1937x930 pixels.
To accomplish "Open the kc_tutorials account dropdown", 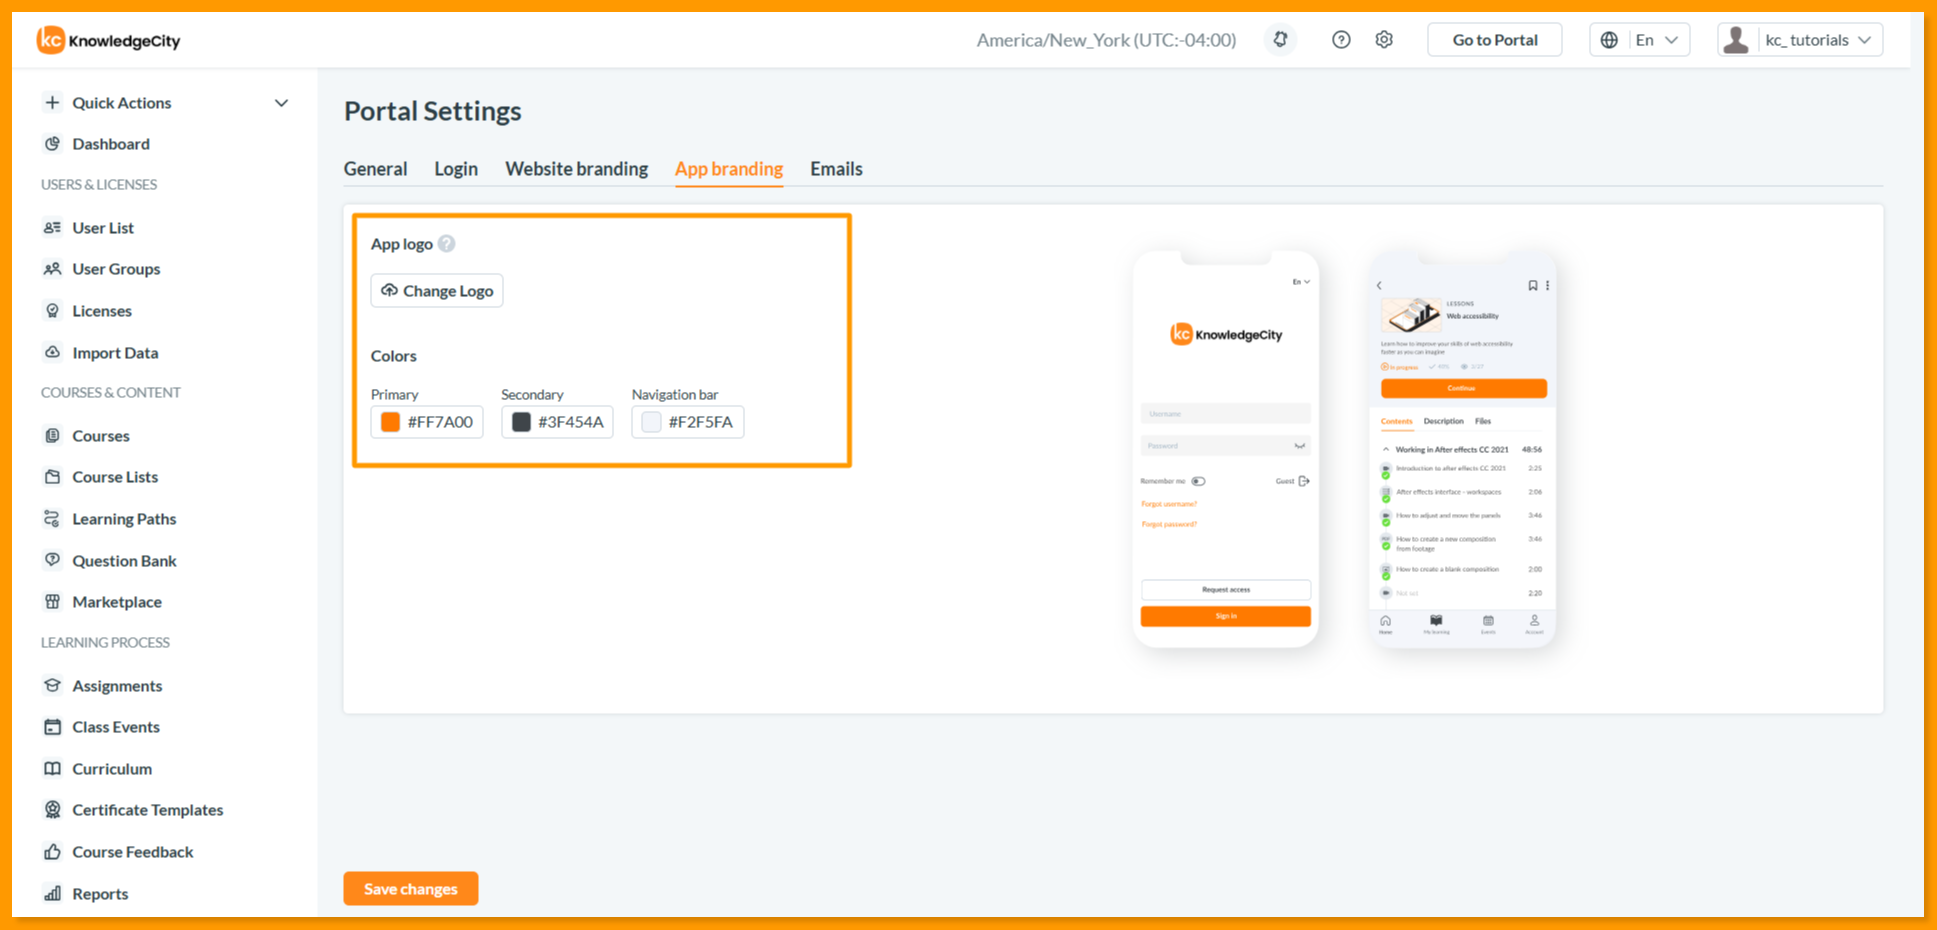I will [1800, 40].
